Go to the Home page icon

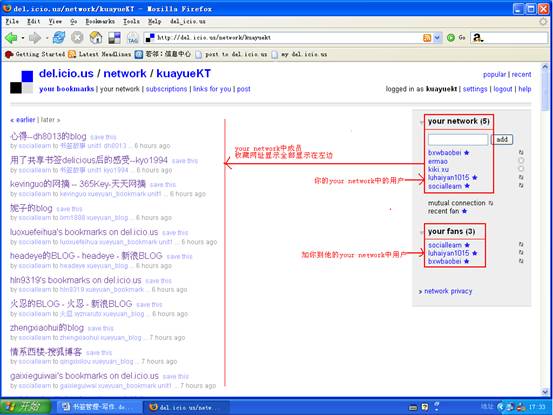coord(96,37)
